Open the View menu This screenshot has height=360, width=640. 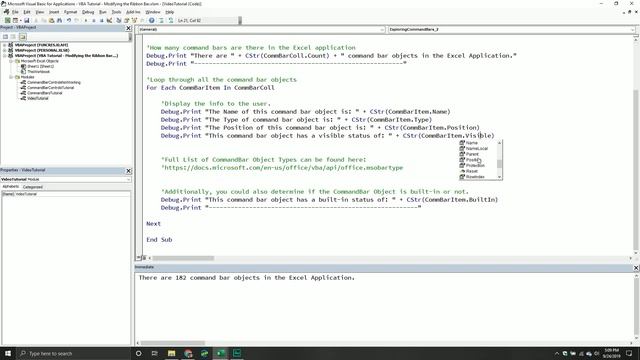[x=40, y=12]
